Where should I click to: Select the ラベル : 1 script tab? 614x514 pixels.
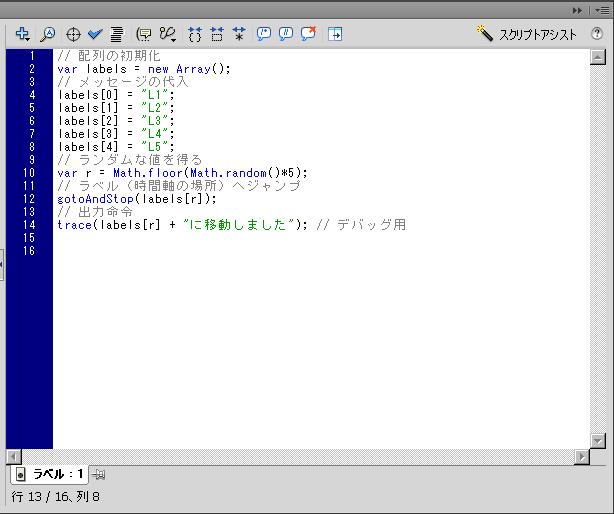click(x=50, y=474)
